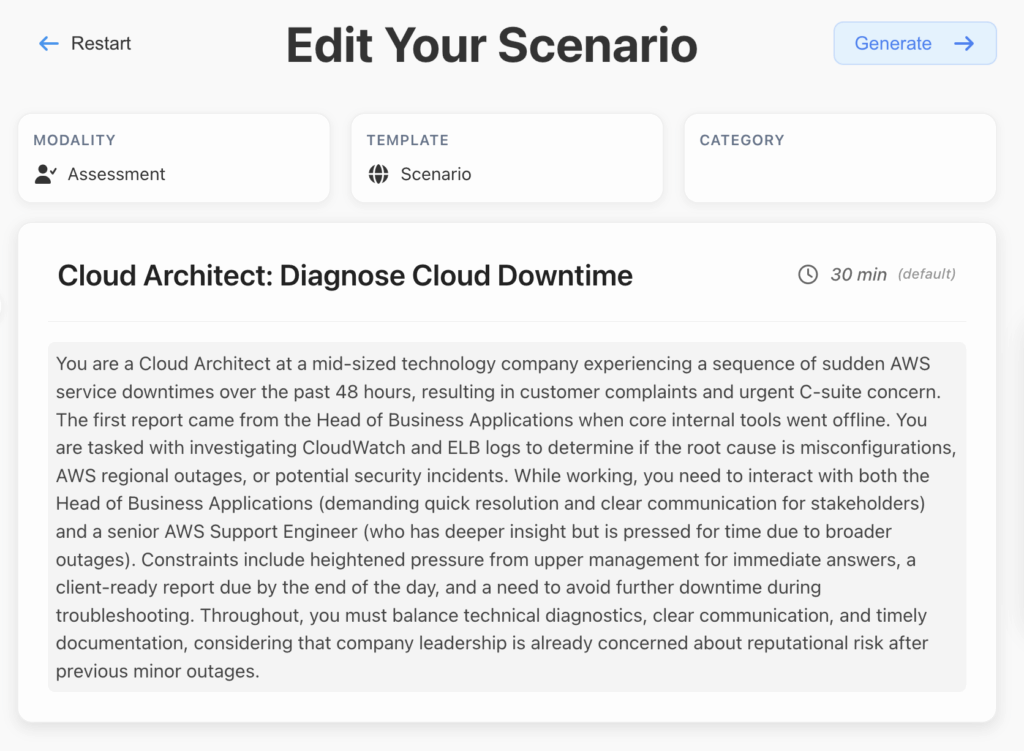The width and height of the screenshot is (1024, 751).
Task: Click into the scenario description text box
Action: [x=506, y=517]
